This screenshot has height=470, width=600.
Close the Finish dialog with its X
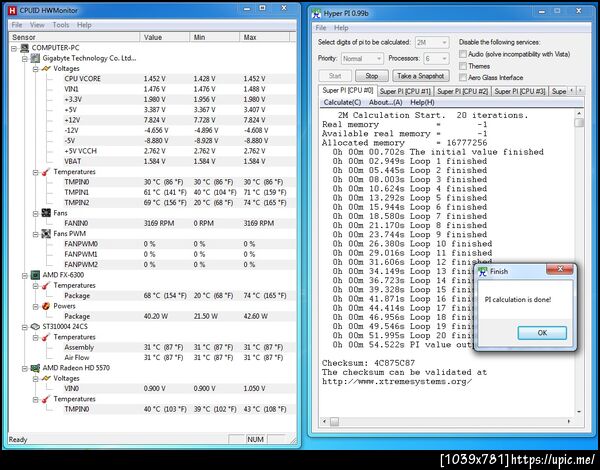[560, 269]
